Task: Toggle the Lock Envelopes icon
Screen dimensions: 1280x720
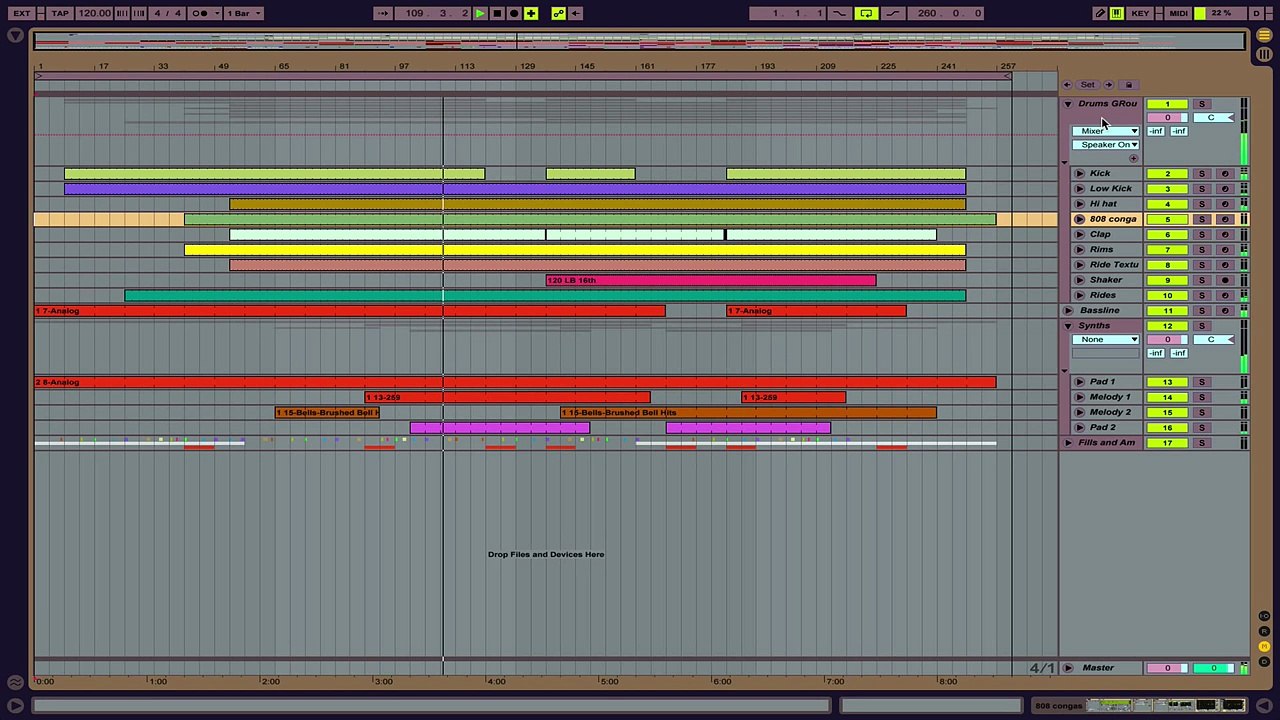Action: click(1129, 84)
